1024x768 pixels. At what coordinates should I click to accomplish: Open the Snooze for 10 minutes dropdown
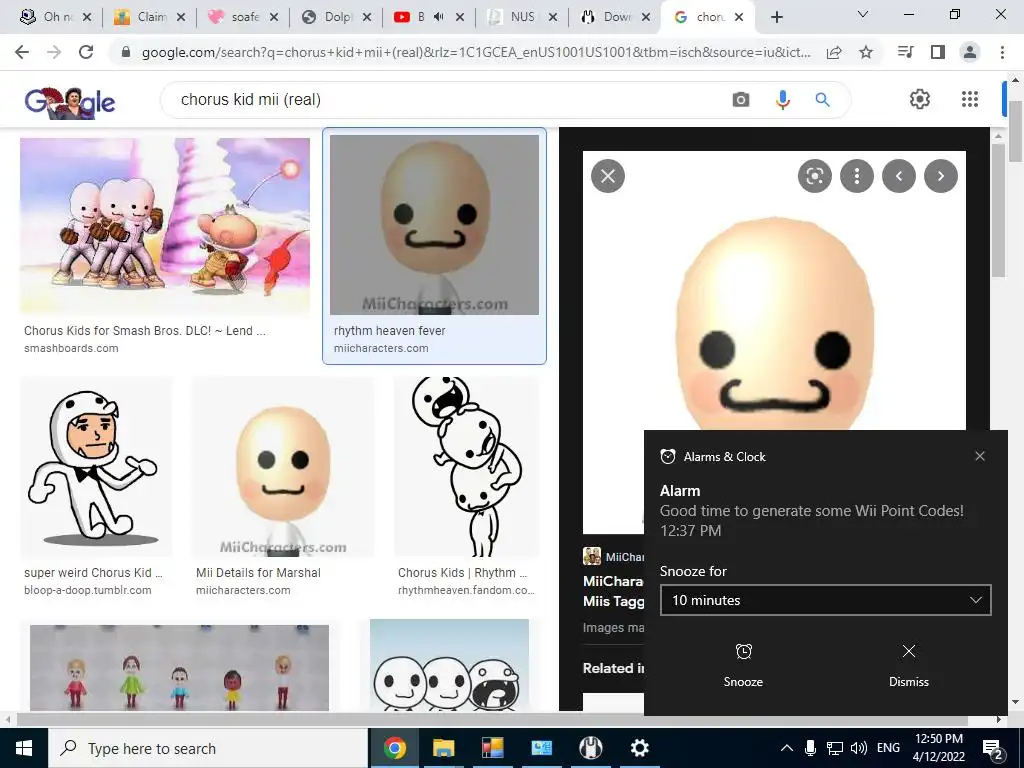825,600
